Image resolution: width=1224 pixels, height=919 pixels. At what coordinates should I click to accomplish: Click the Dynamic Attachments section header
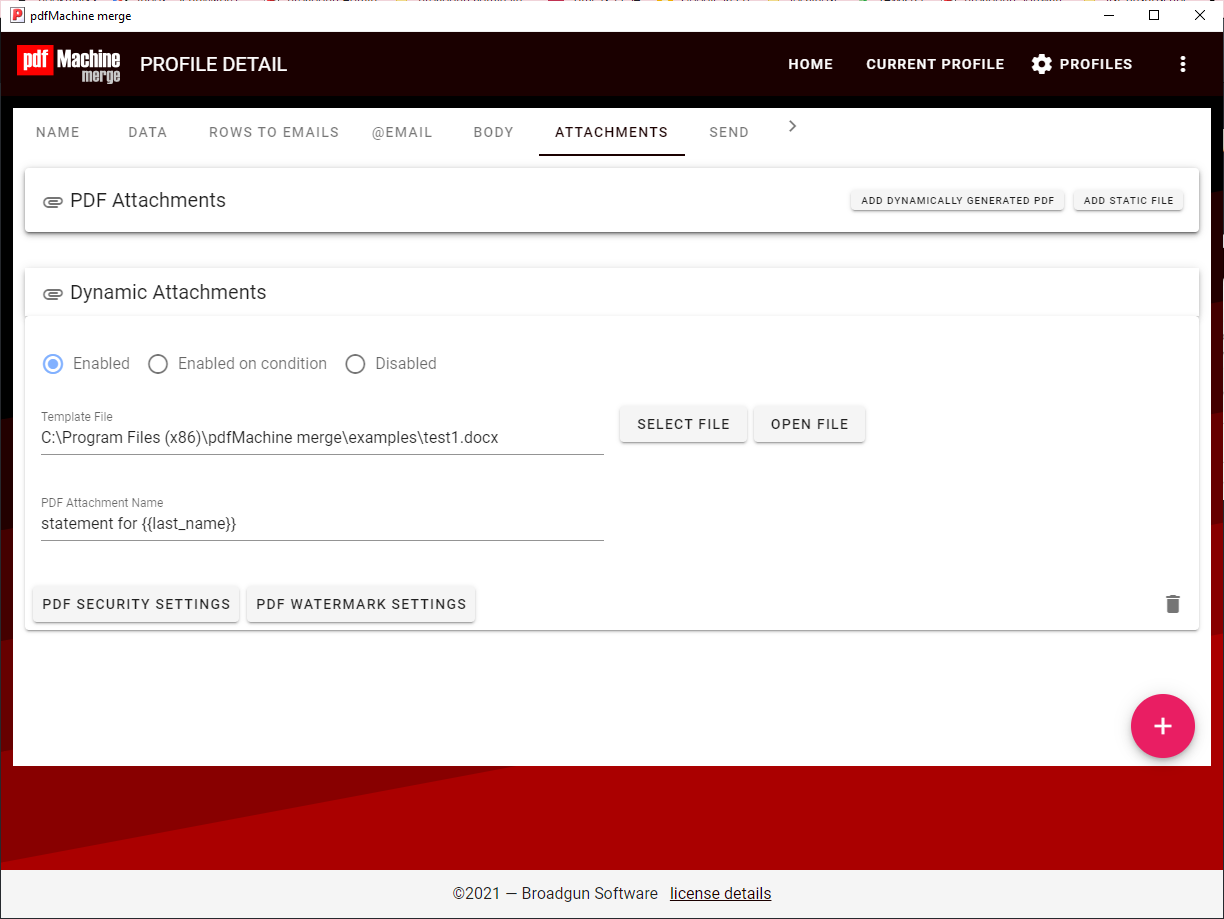point(612,293)
